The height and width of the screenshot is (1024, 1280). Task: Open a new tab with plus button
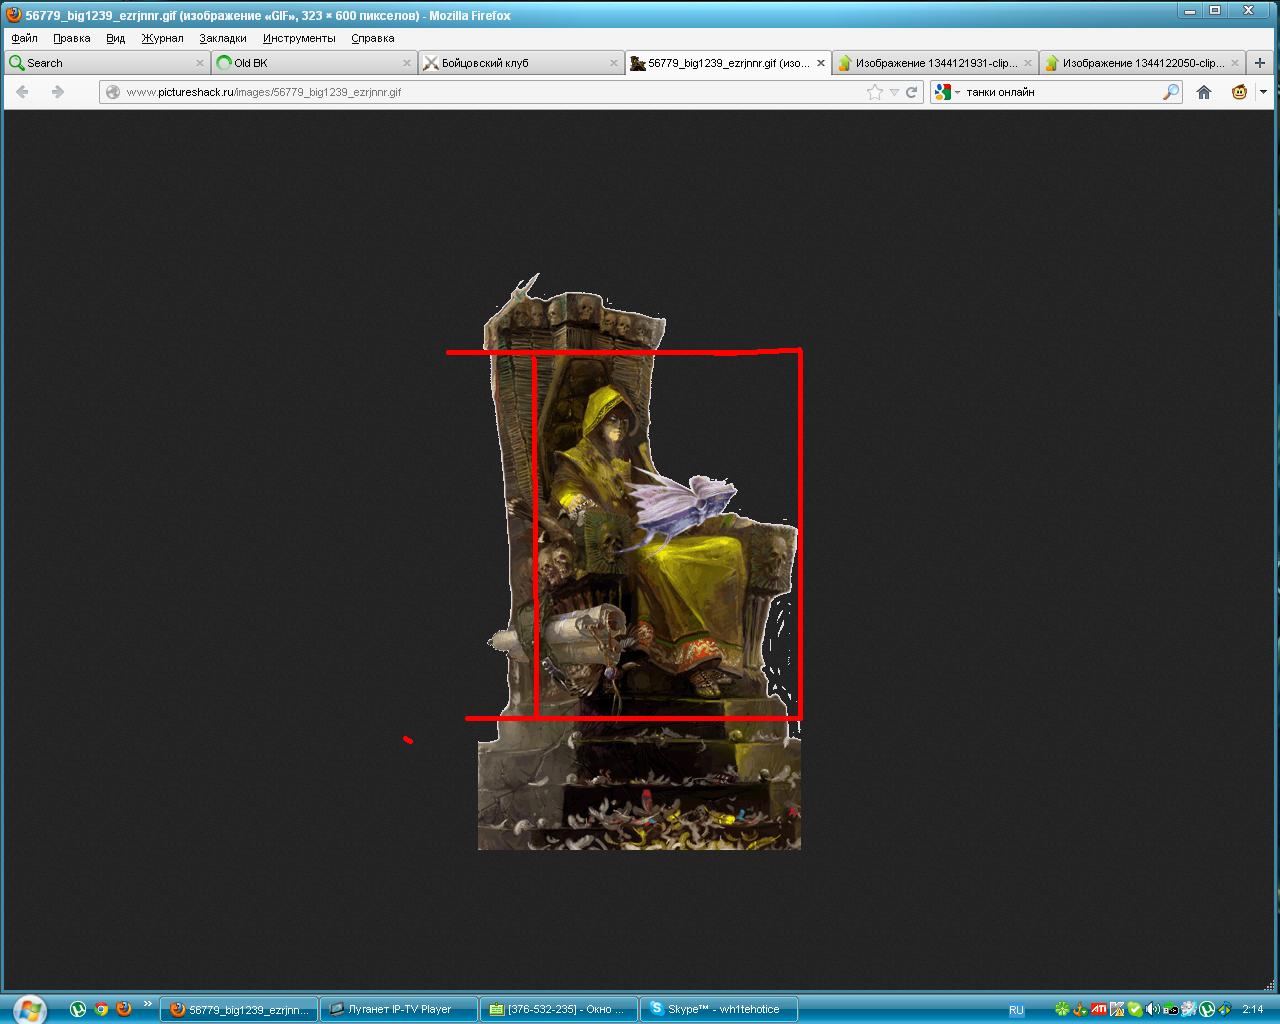tap(1260, 63)
